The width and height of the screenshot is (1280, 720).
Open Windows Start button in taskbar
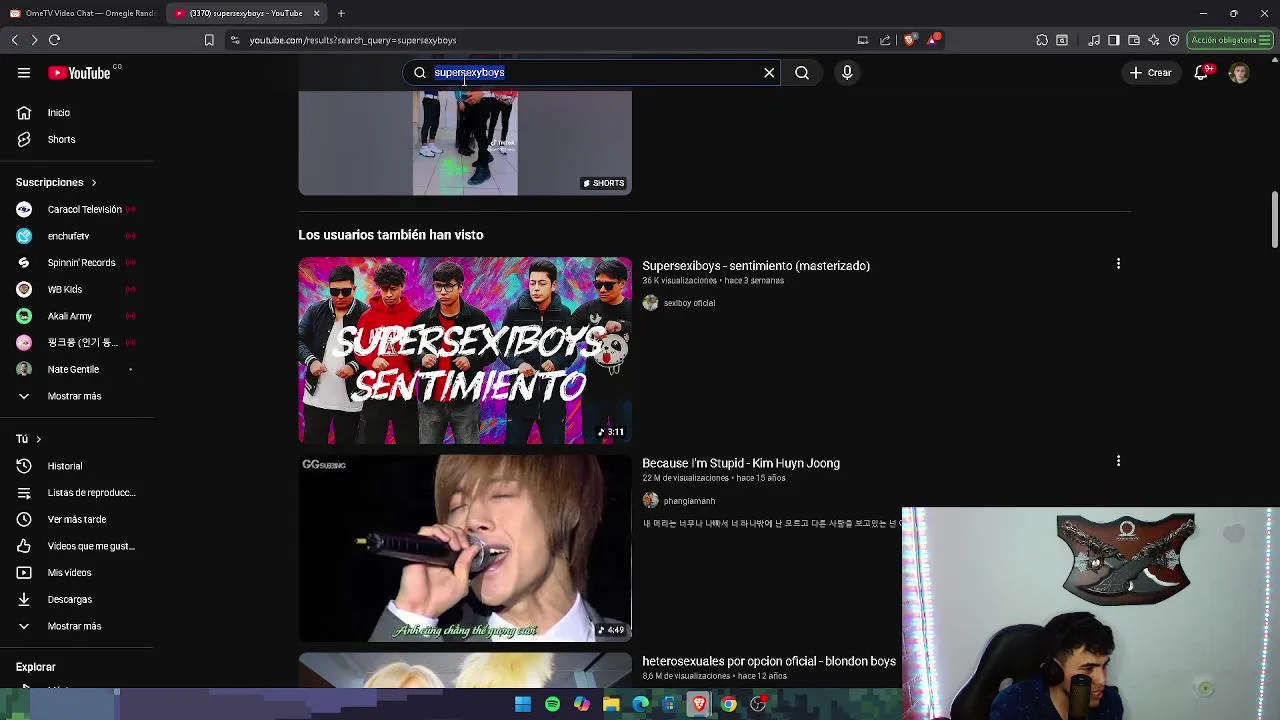click(x=523, y=704)
